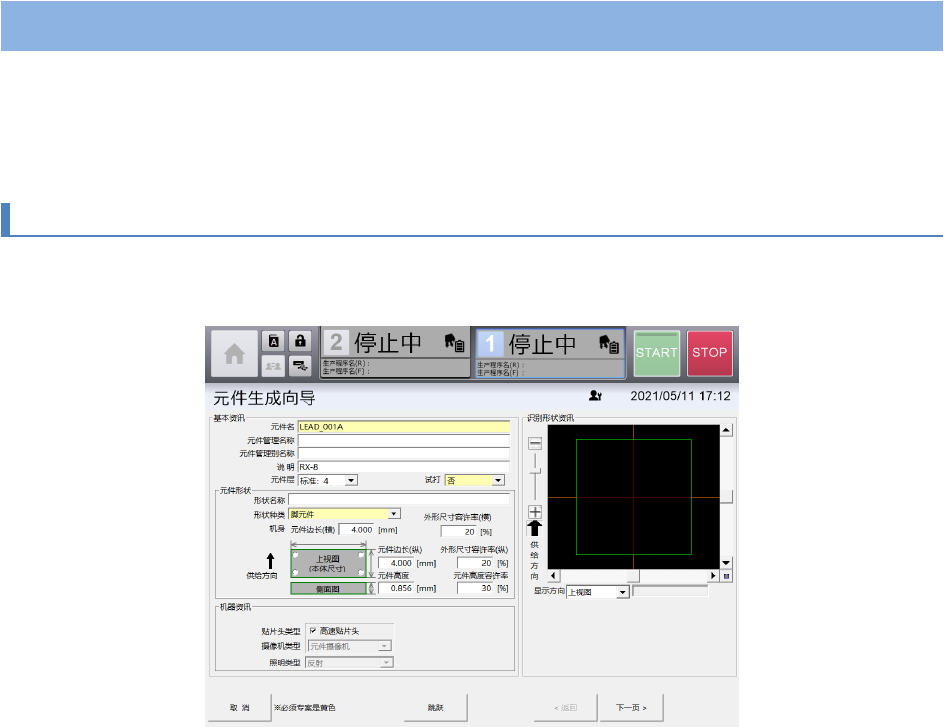The image size is (944, 727).
Task: Select lane 2 停止中 status panel
Action: [x=395, y=353]
